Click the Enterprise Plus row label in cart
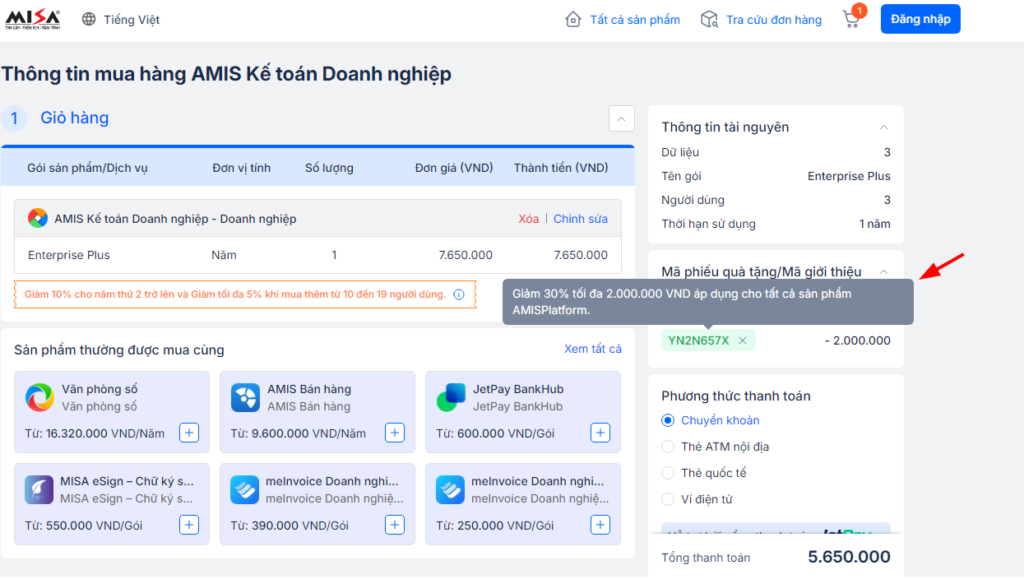The height and width of the screenshot is (579, 1024). pos(69,255)
